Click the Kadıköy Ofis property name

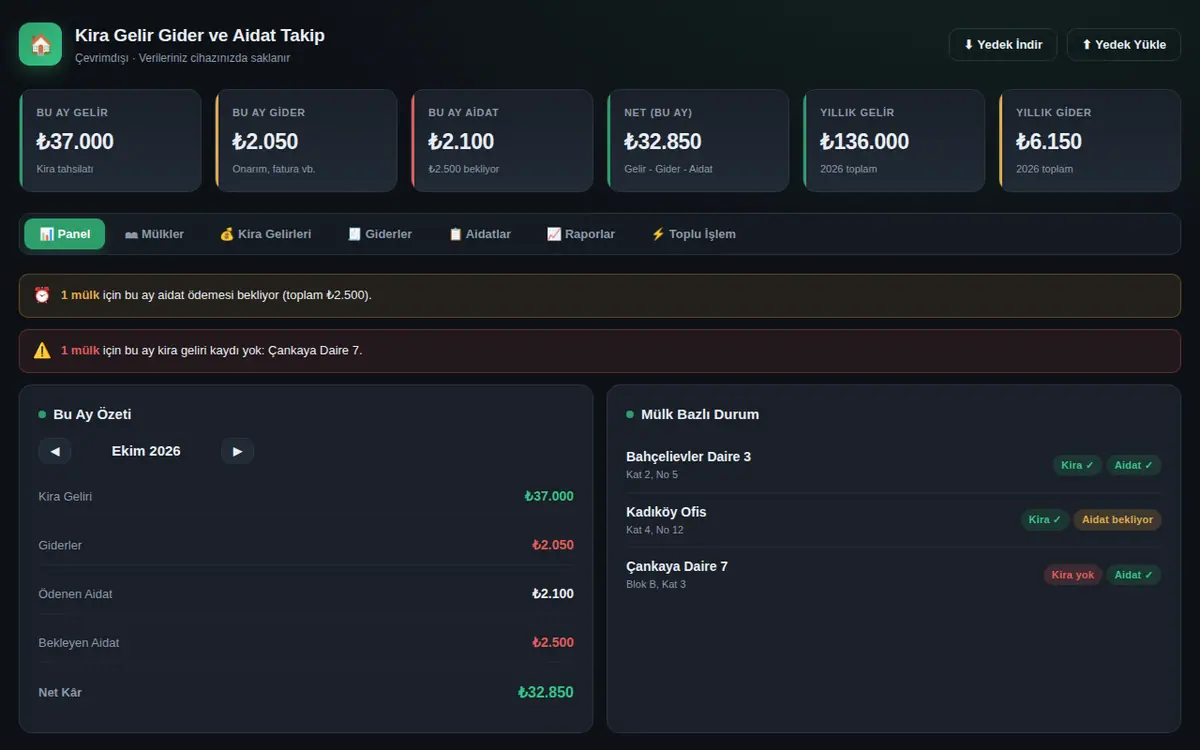(666, 512)
